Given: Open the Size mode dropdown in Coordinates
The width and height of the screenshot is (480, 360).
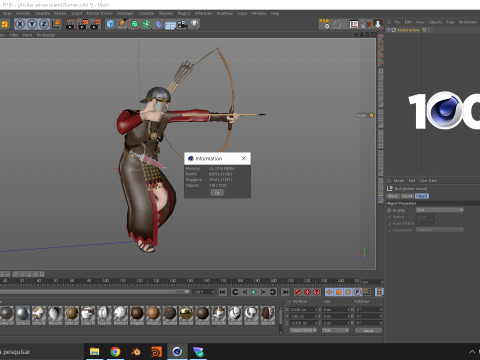Looking at the screenshot, I should tap(335, 330).
